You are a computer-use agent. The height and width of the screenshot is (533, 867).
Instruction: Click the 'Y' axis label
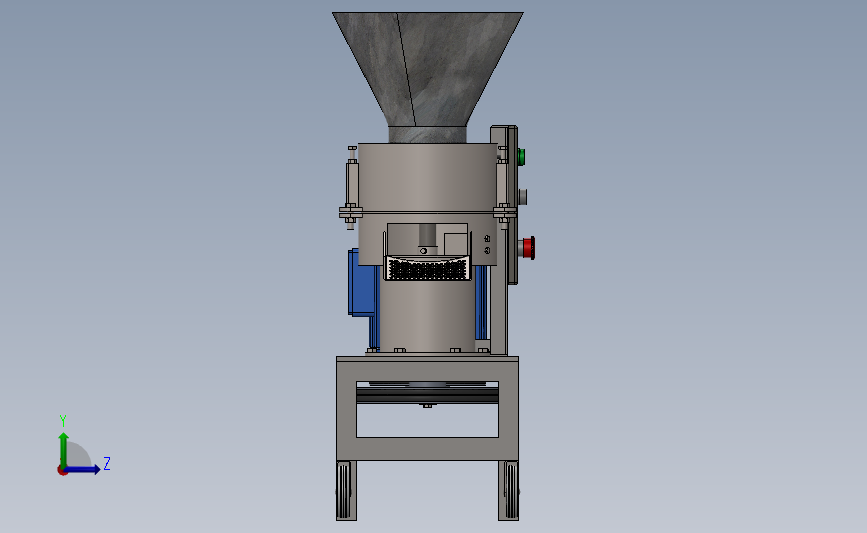coord(63,421)
